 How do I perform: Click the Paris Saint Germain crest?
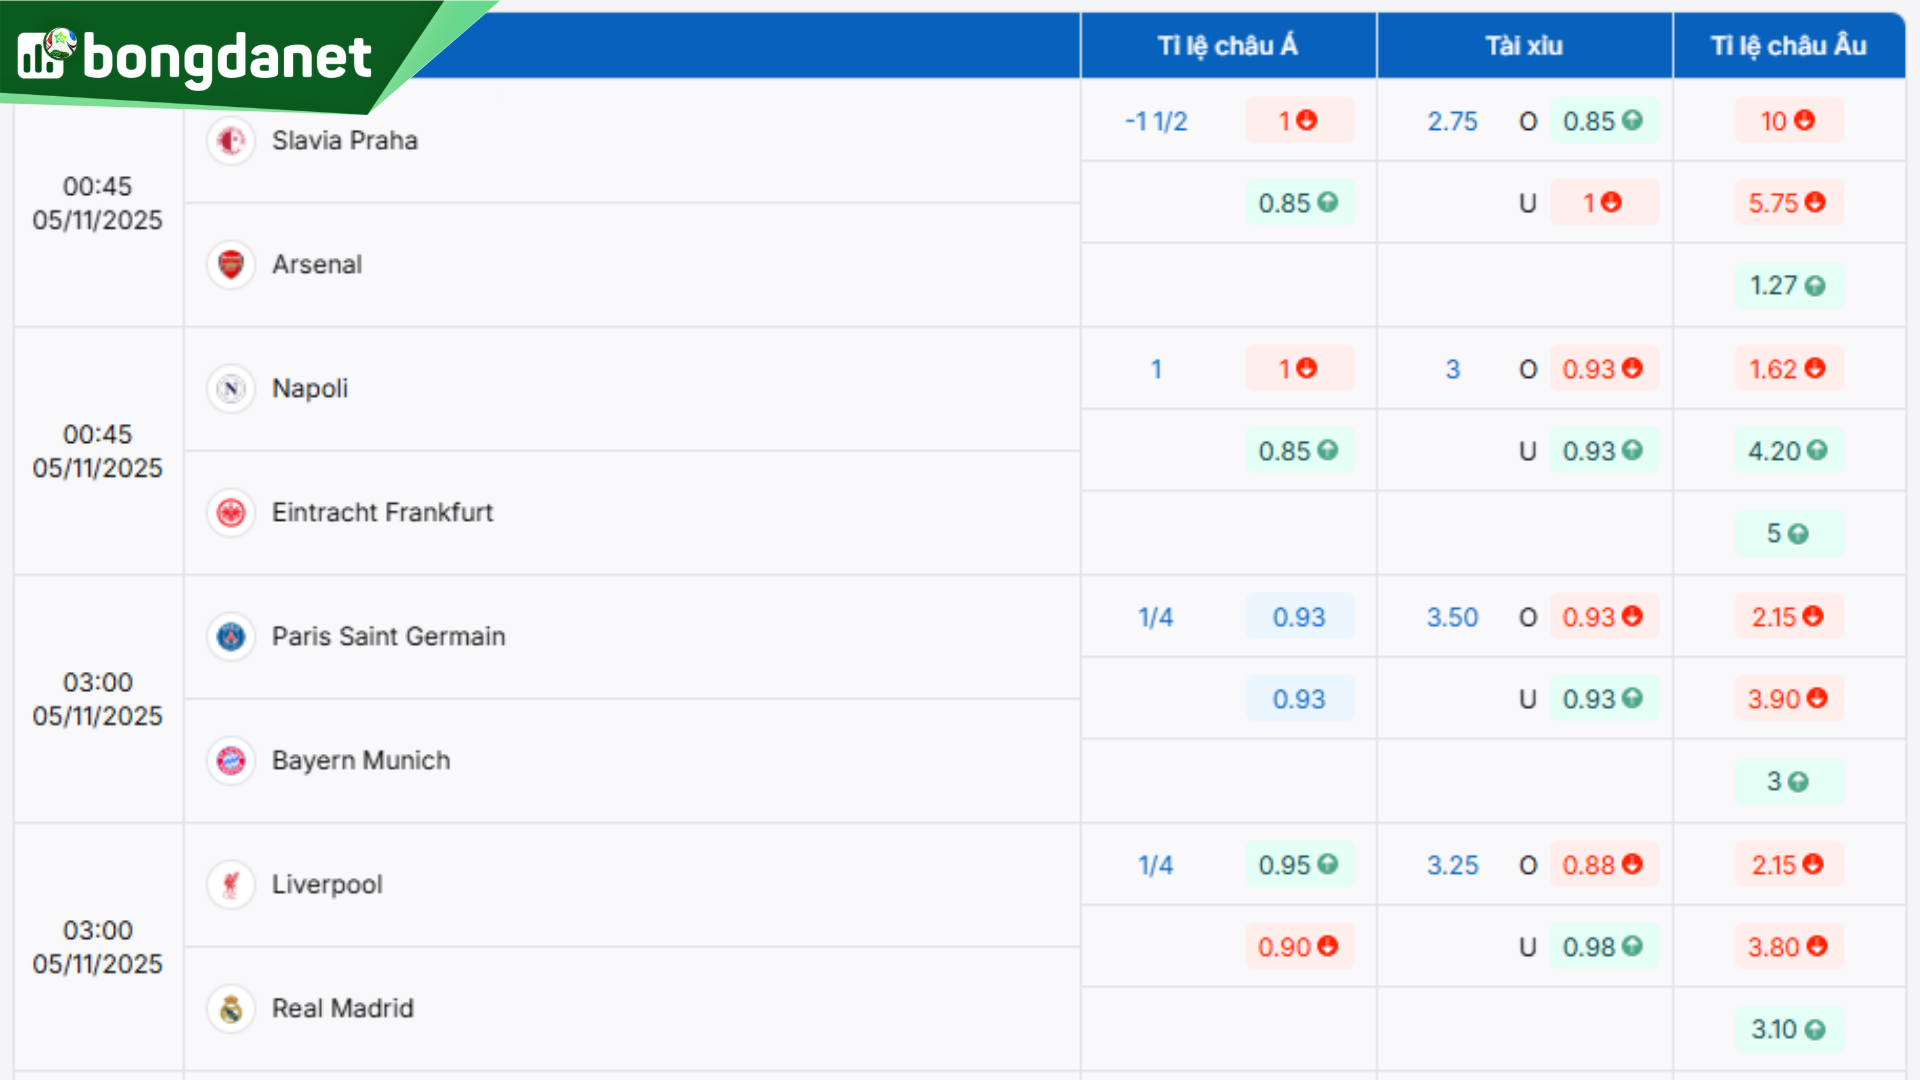231,637
